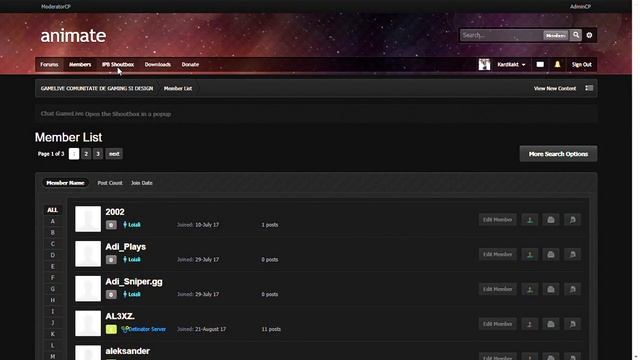Open the Shoutbox in a popup link

pos(128,114)
